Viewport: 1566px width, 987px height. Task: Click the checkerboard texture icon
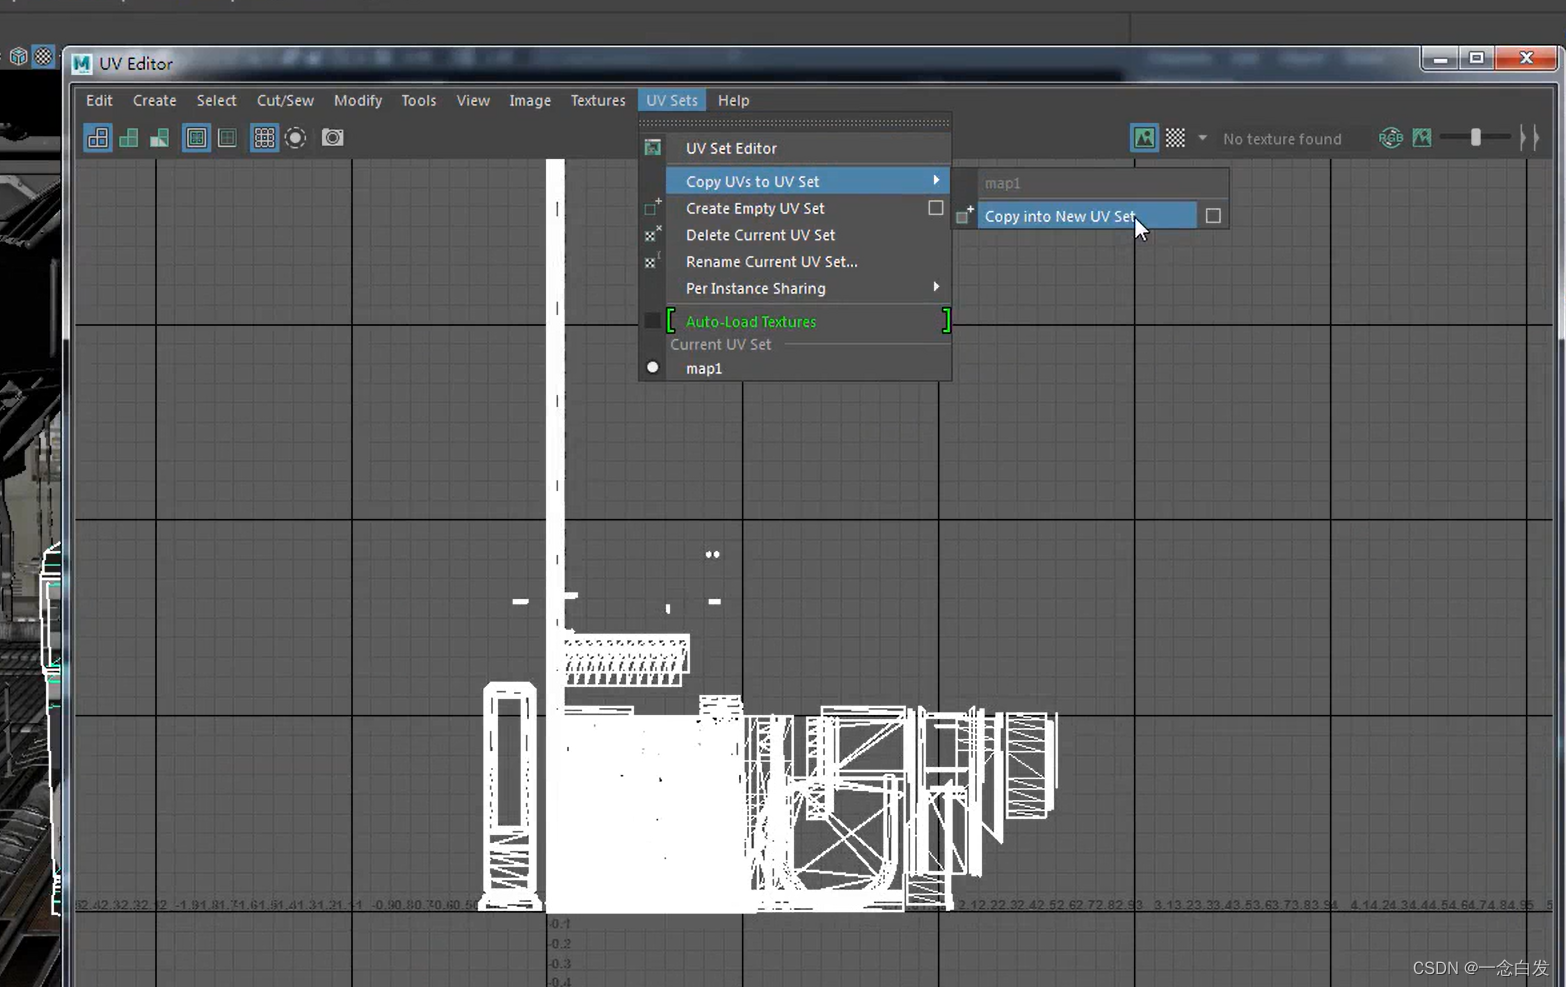1176,138
